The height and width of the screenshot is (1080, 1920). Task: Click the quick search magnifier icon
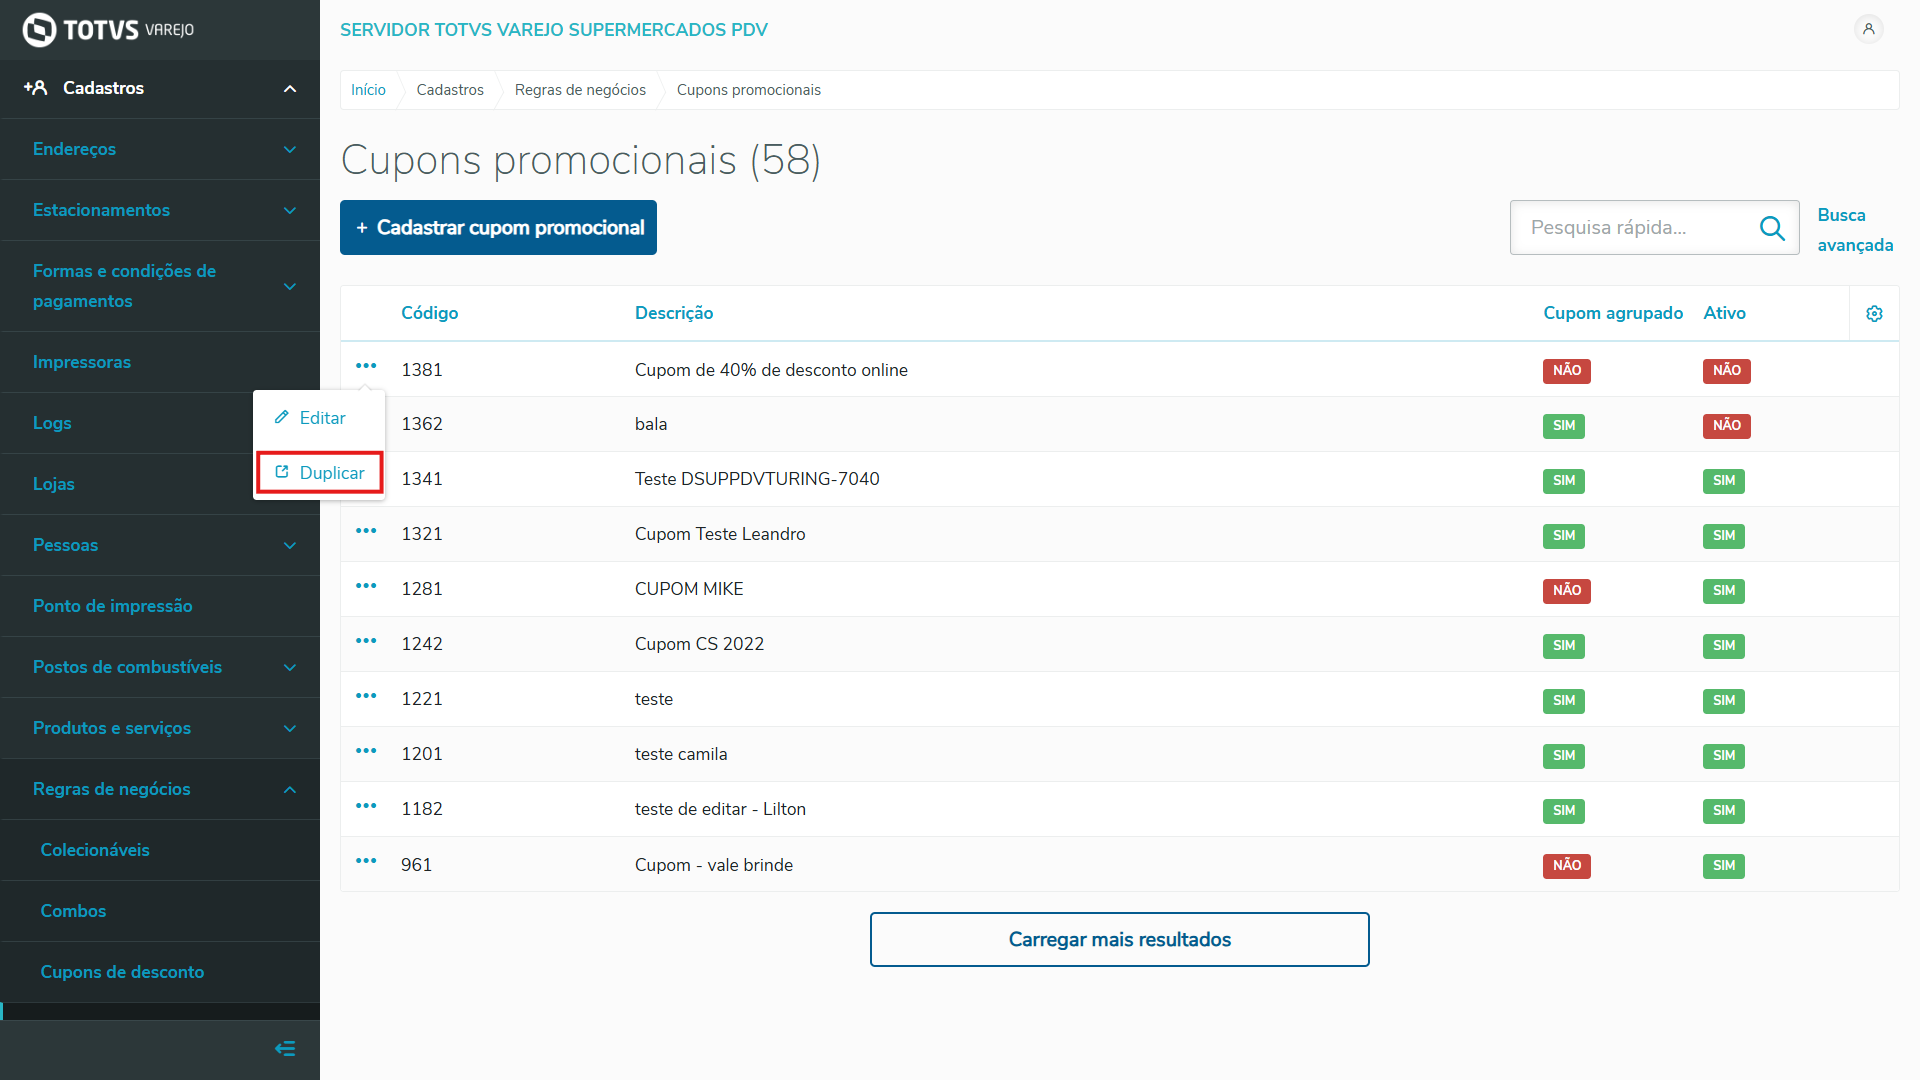(1772, 228)
